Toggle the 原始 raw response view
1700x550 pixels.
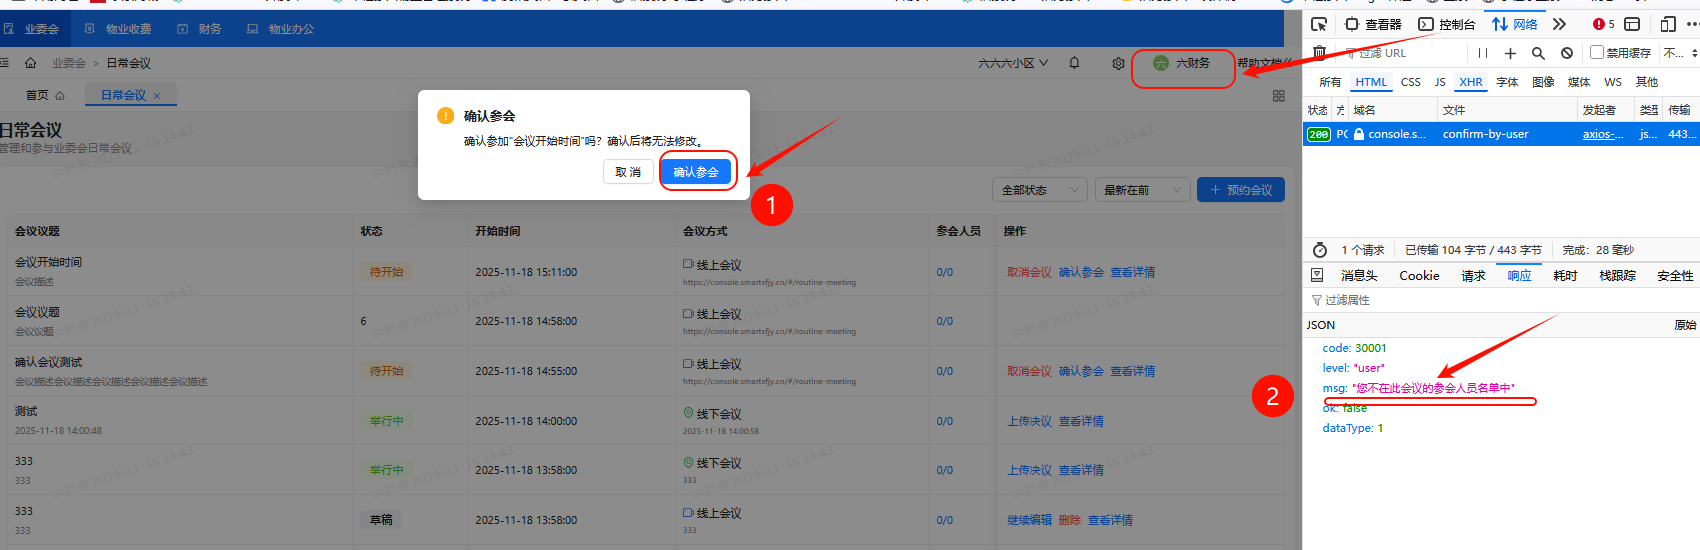pos(1685,325)
